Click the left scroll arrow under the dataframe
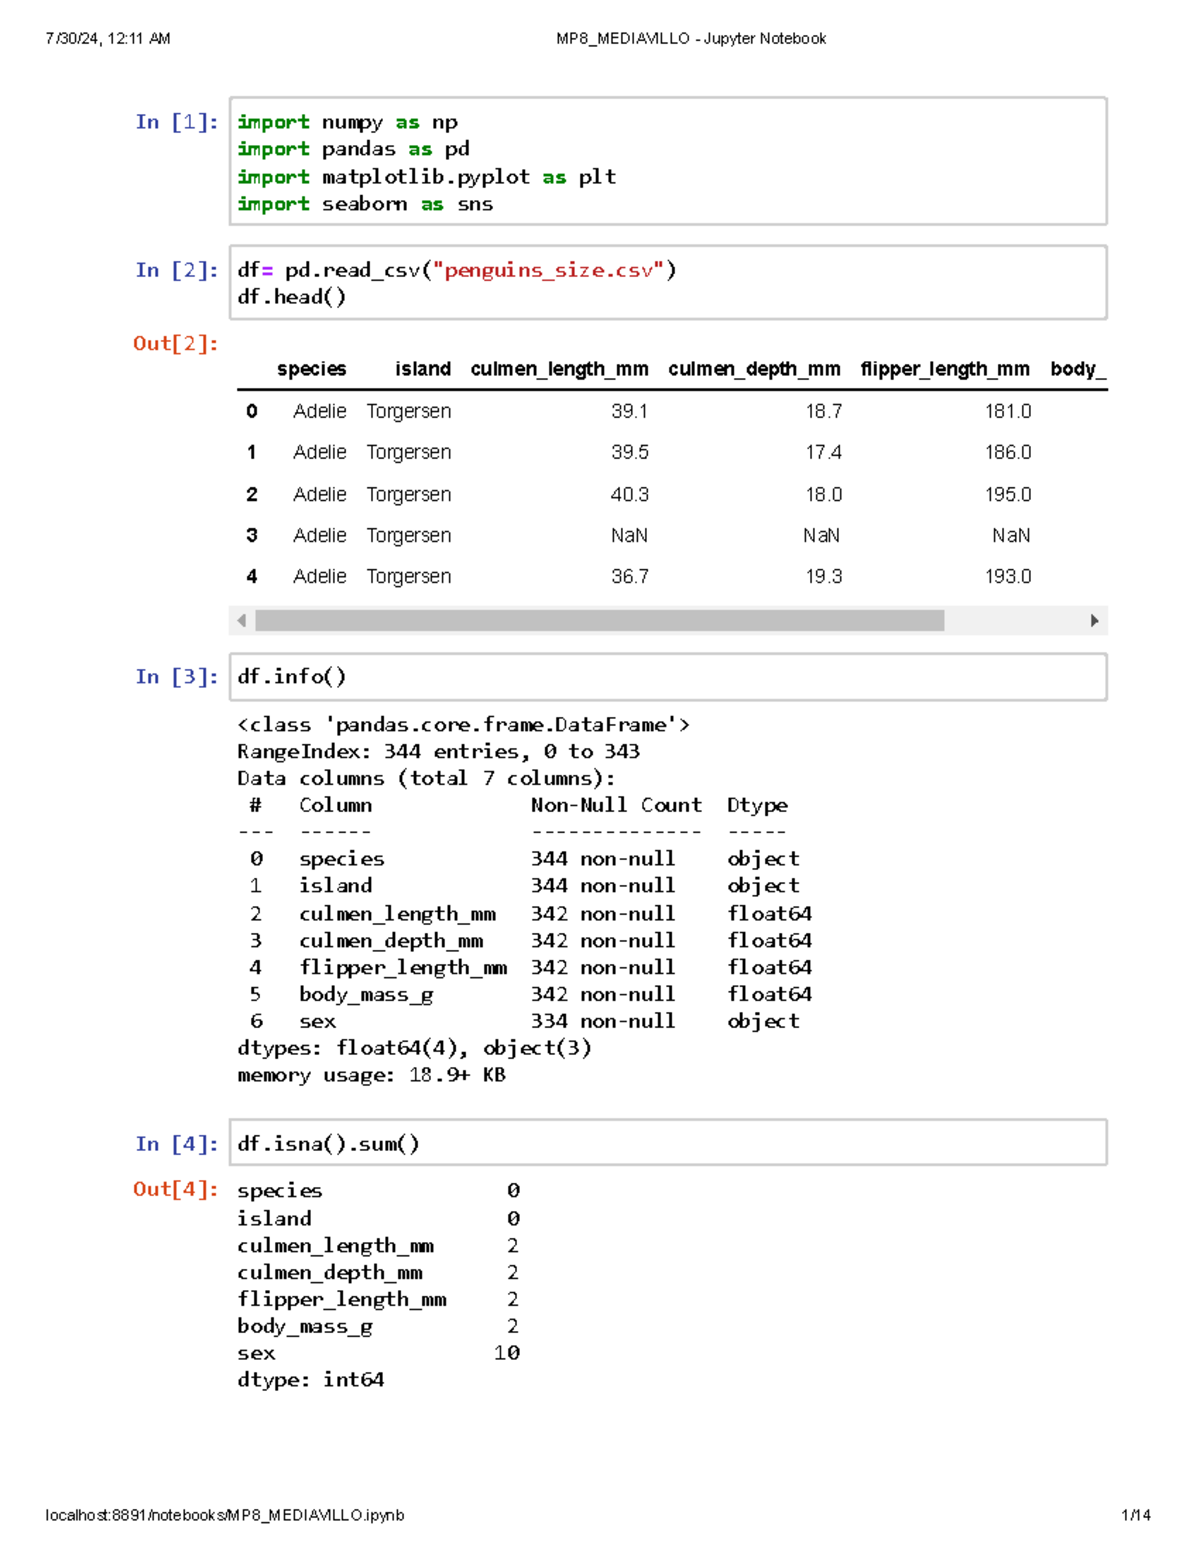The height and width of the screenshot is (1553, 1200). [240, 620]
